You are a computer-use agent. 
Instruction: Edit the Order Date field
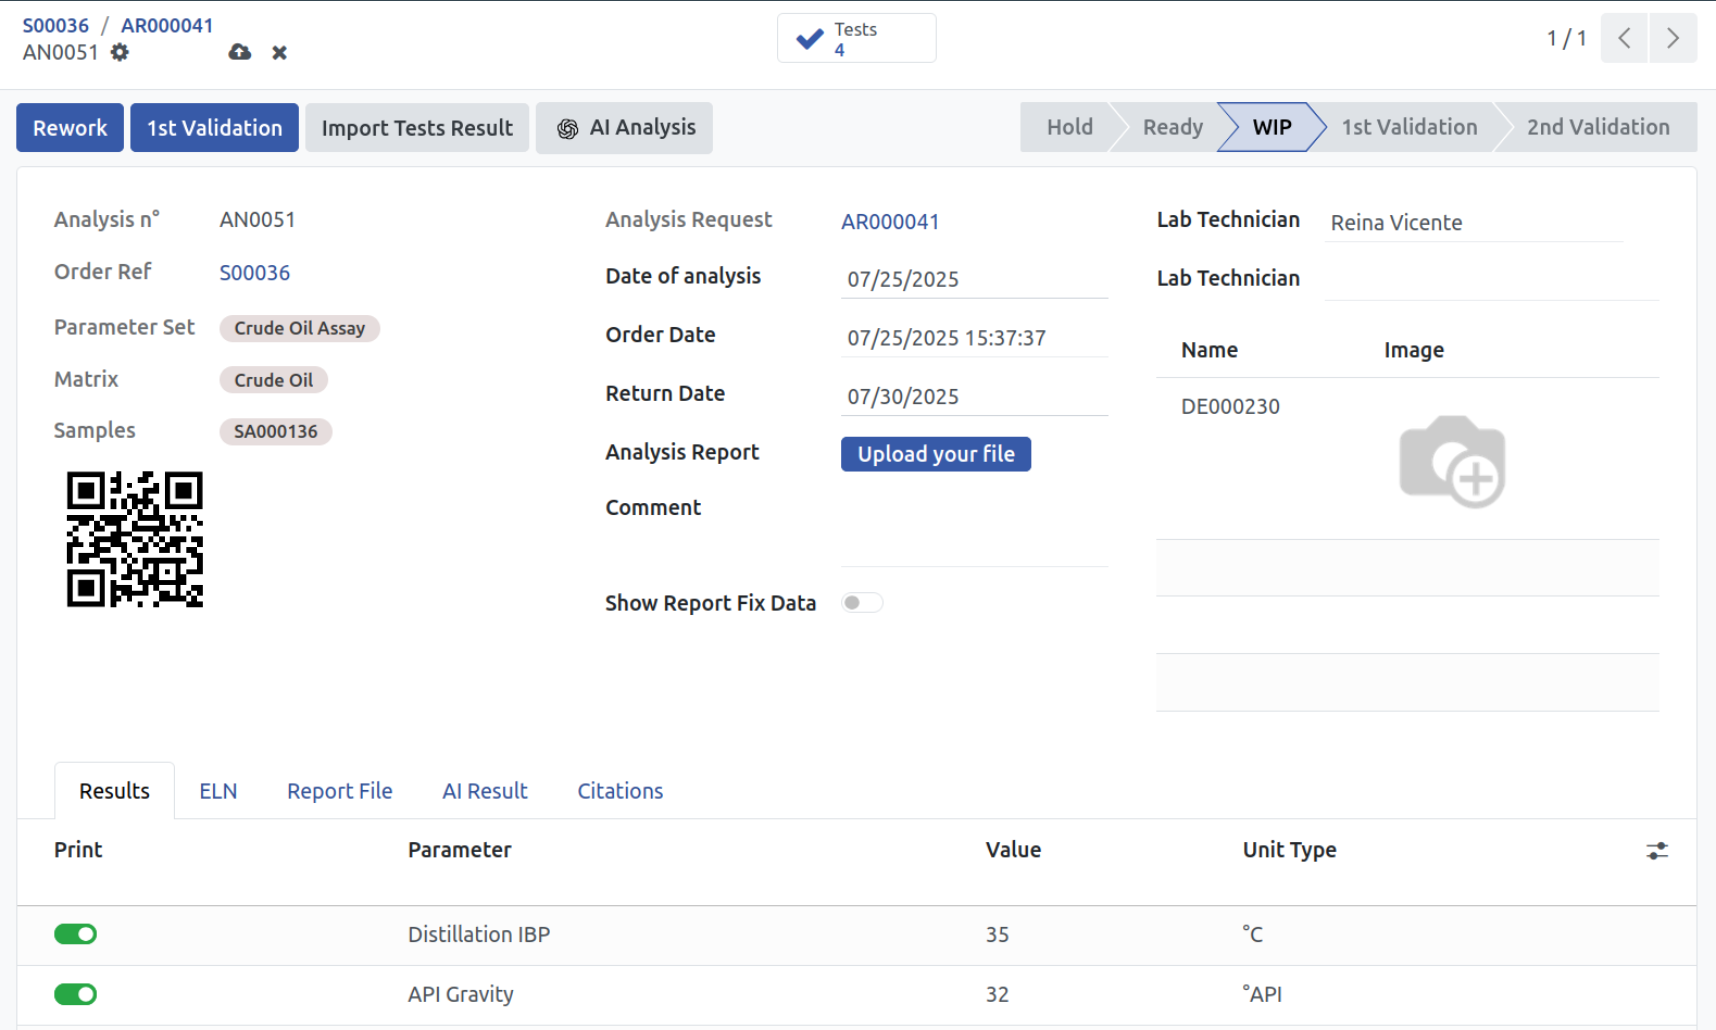974,338
